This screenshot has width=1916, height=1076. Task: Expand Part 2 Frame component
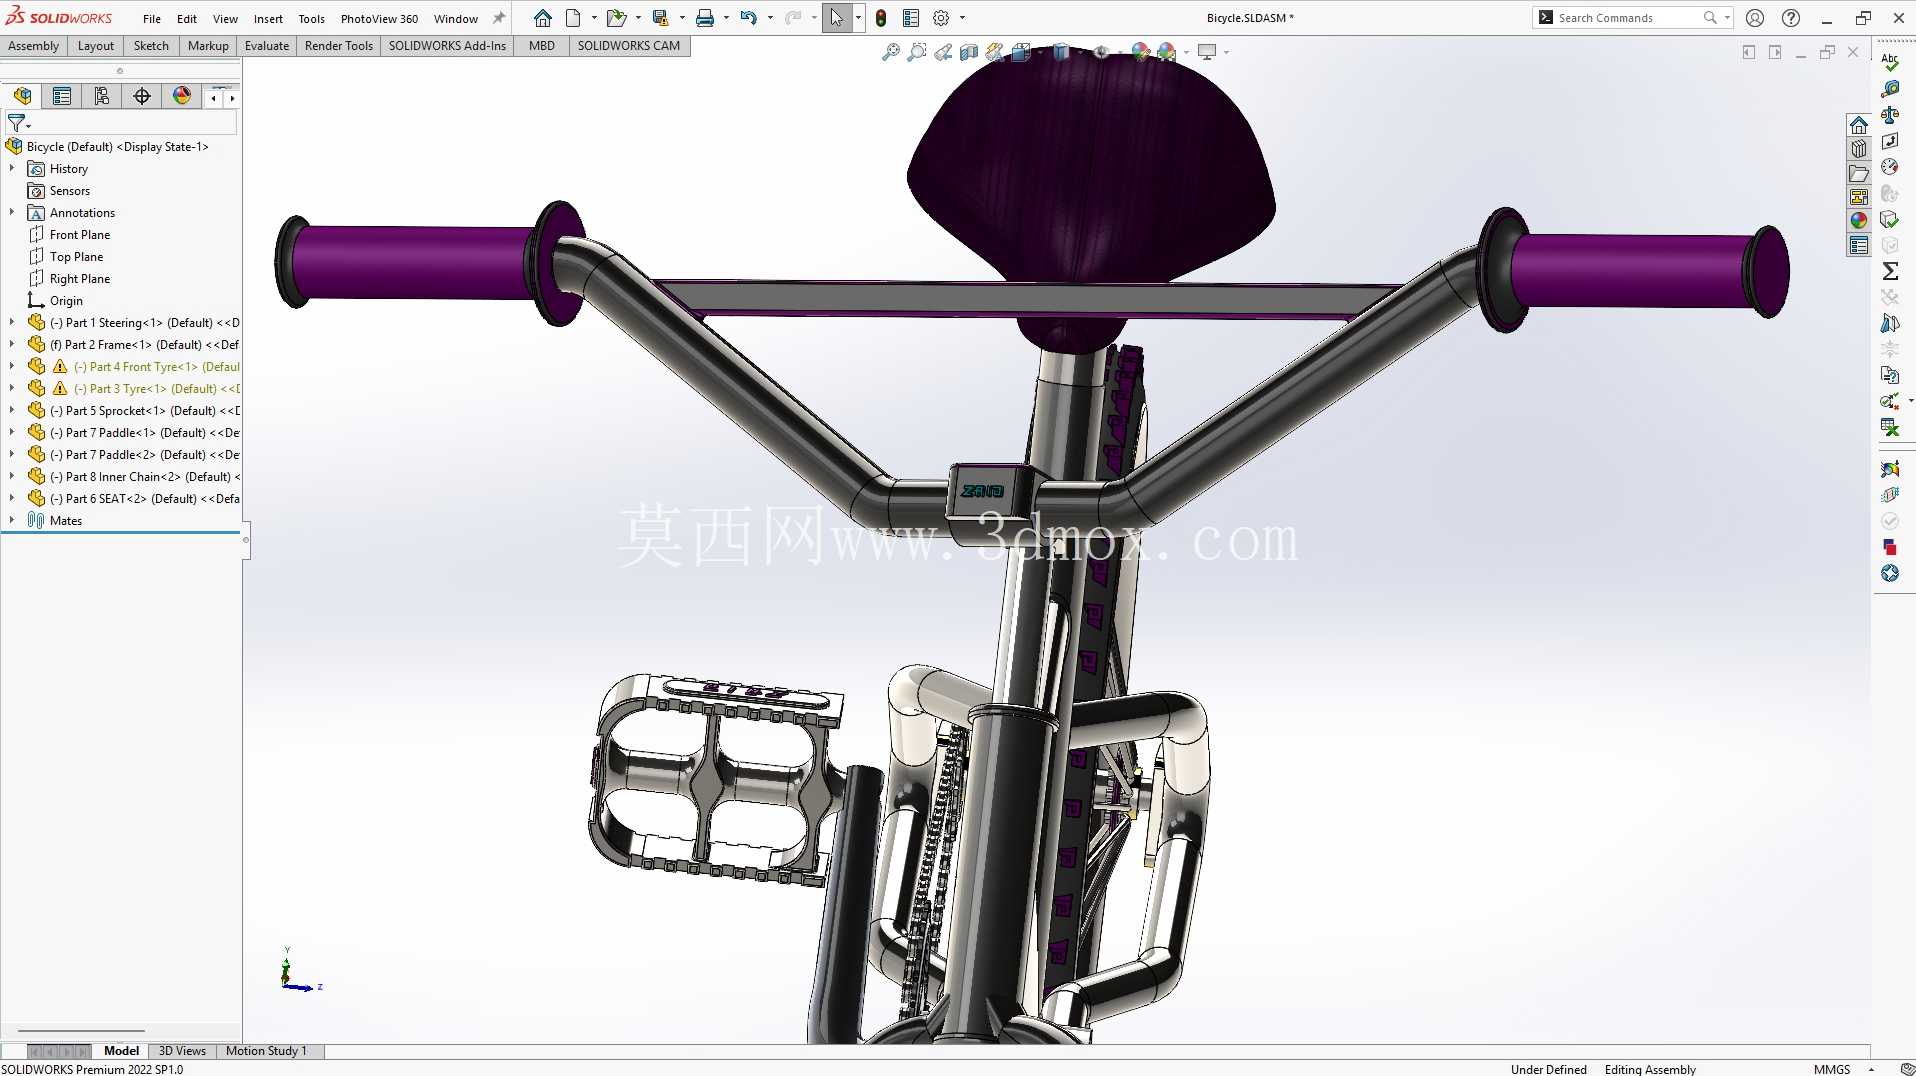[12, 344]
